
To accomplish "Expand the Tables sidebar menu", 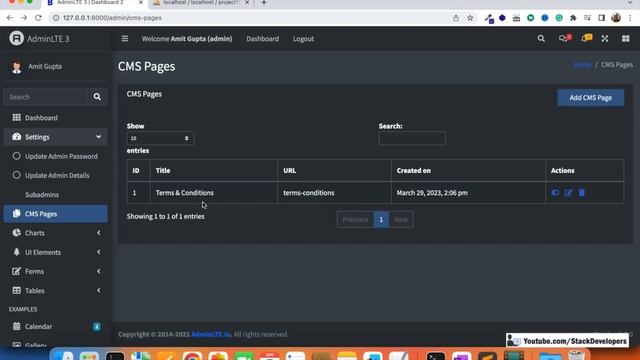I will 56,291.
